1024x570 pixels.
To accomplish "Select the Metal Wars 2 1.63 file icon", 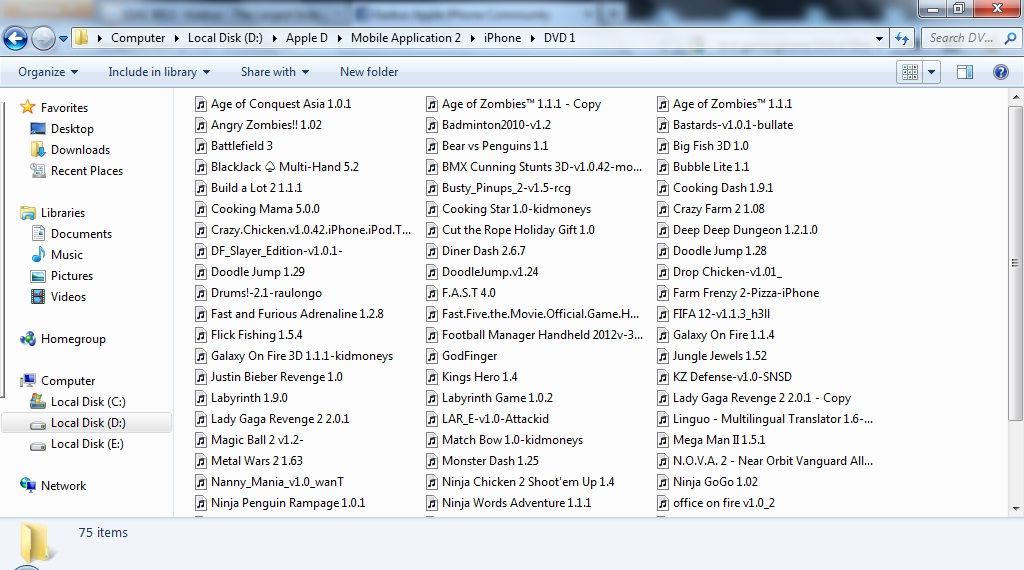I will pyautogui.click(x=201, y=461).
